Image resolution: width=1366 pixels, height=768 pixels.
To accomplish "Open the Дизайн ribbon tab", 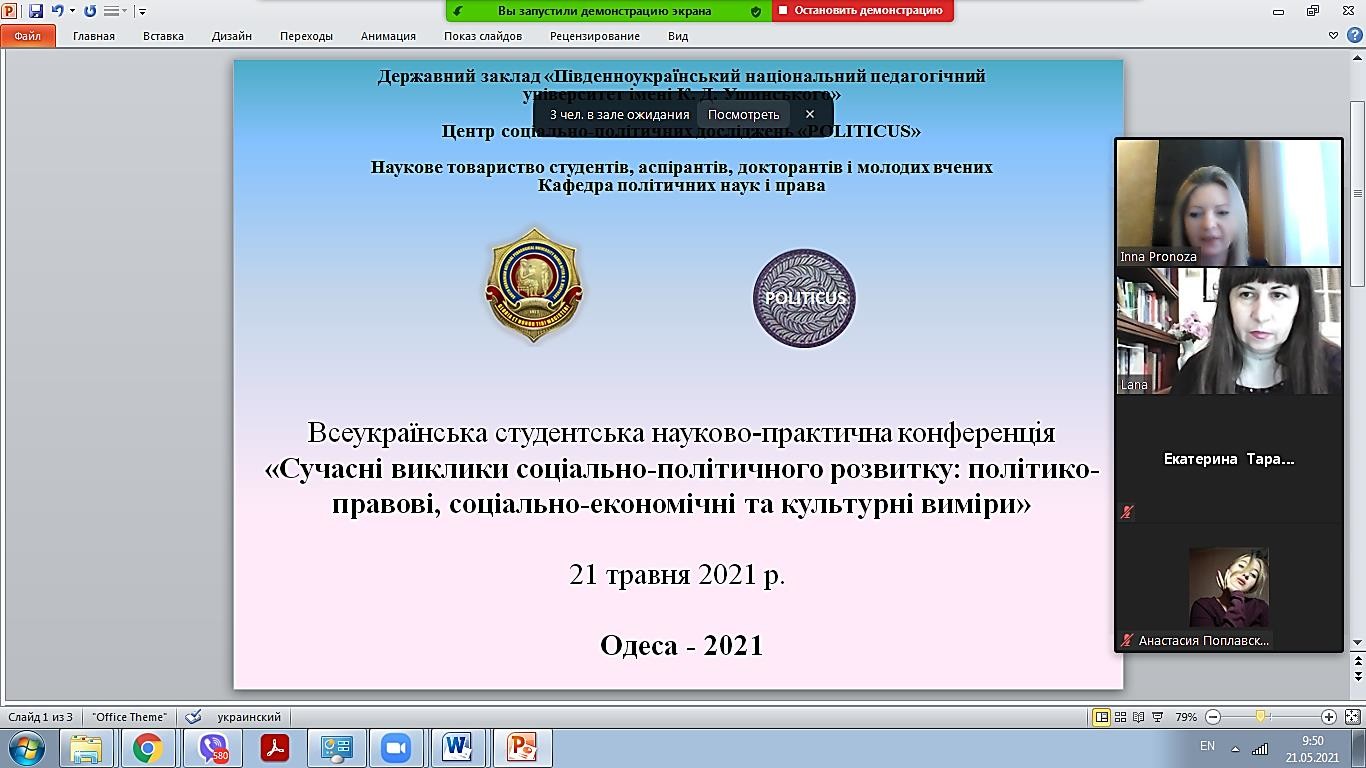I will pyautogui.click(x=232, y=36).
